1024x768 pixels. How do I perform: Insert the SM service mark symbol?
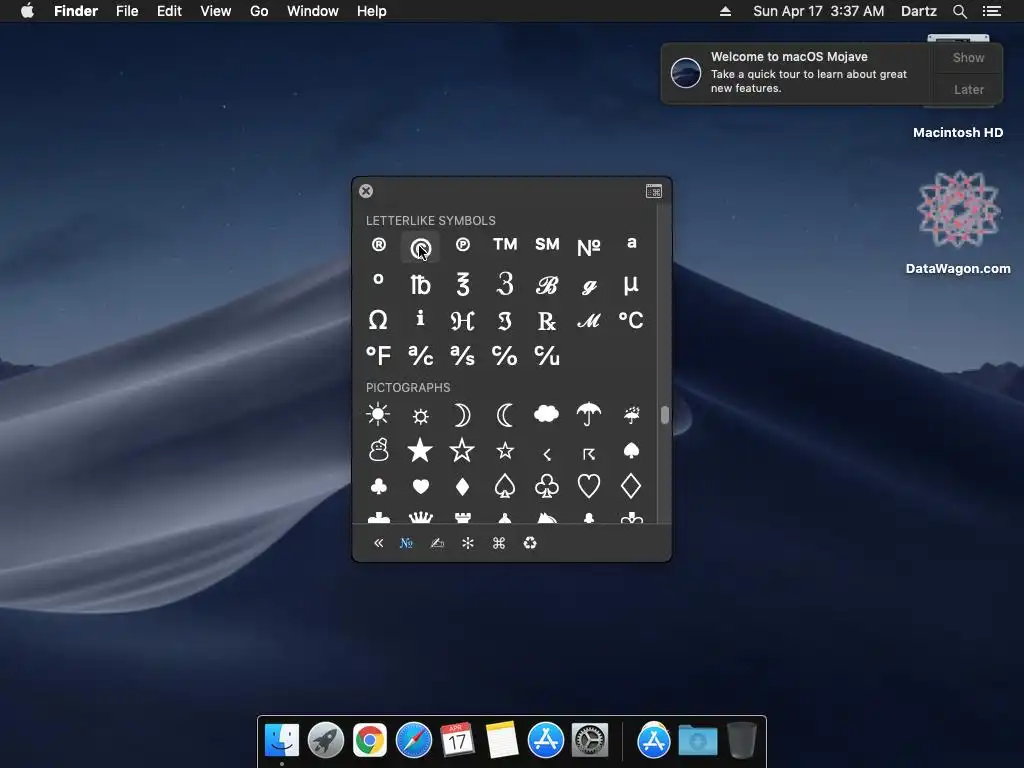[x=547, y=244]
